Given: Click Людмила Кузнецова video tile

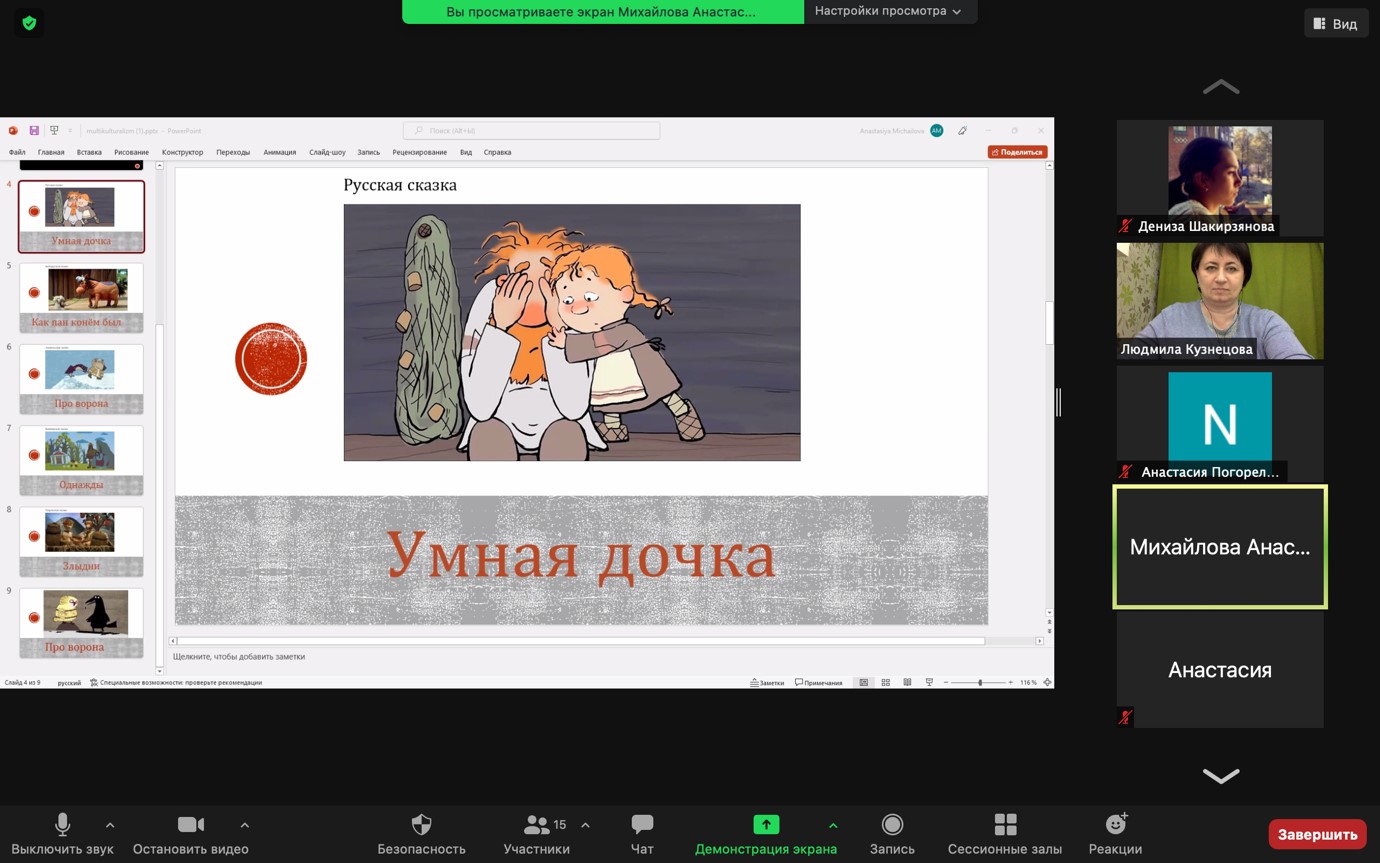Looking at the screenshot, I should point(1220,301).
